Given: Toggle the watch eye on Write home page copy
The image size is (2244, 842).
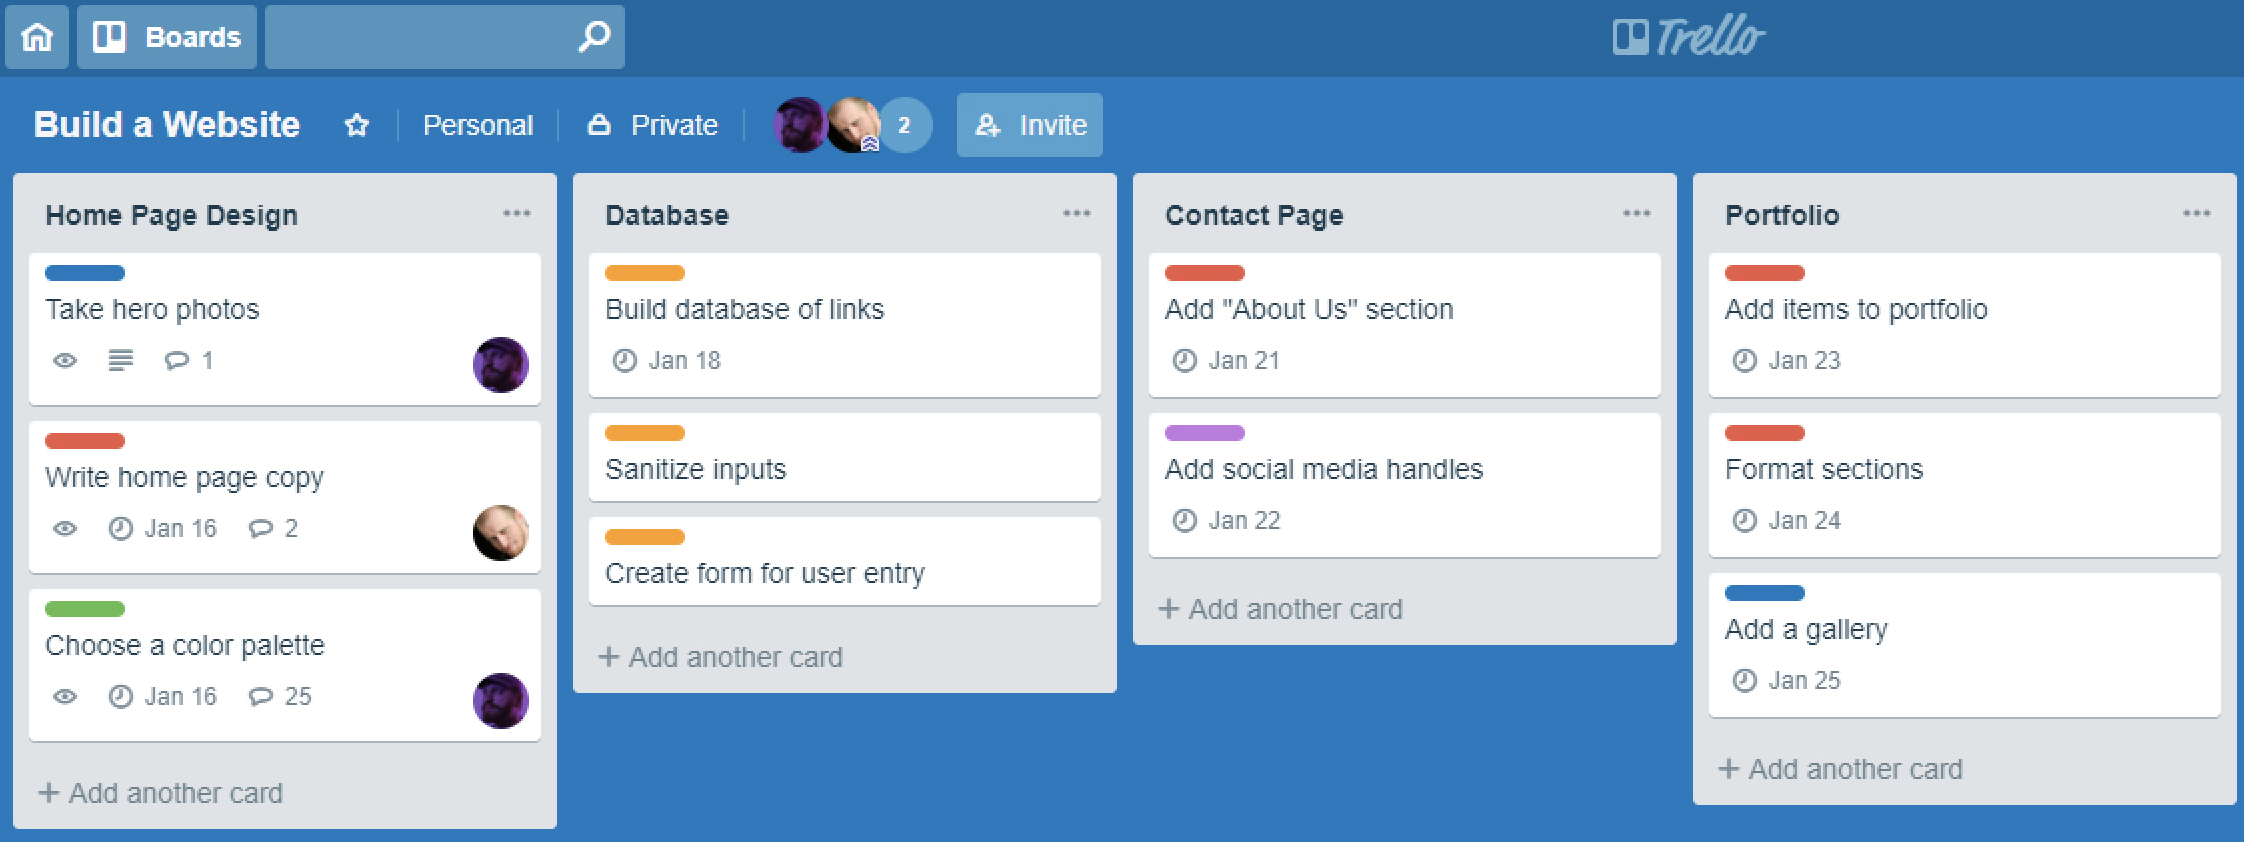Looking at the screenshot, I should [65, 528].
